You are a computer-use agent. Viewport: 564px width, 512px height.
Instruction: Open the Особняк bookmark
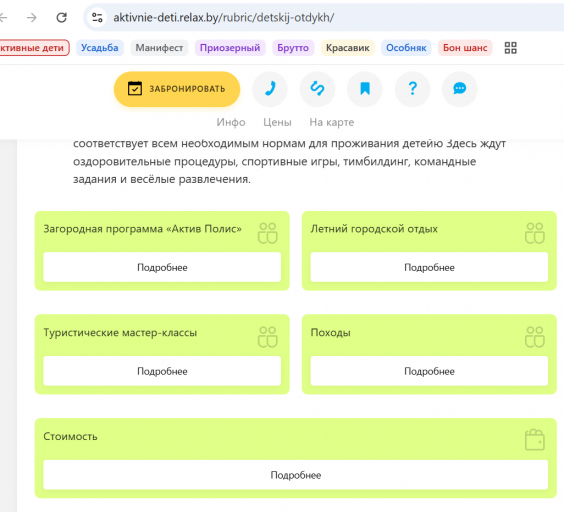pos(406,48)
